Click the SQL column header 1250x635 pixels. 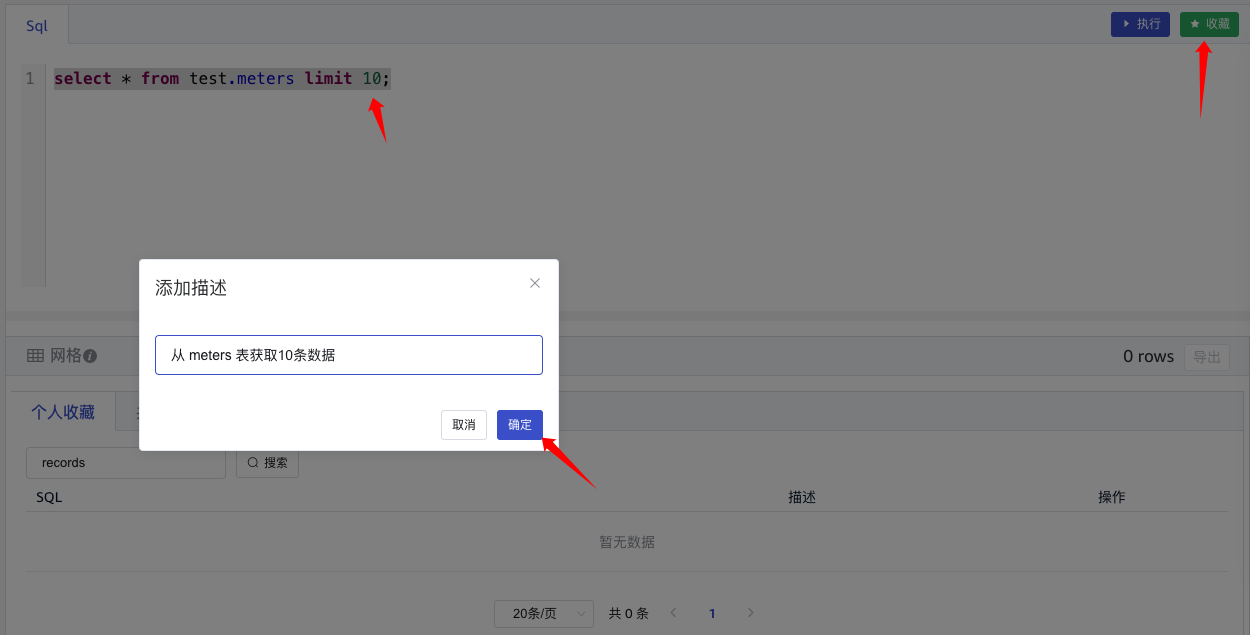[49, 497]
